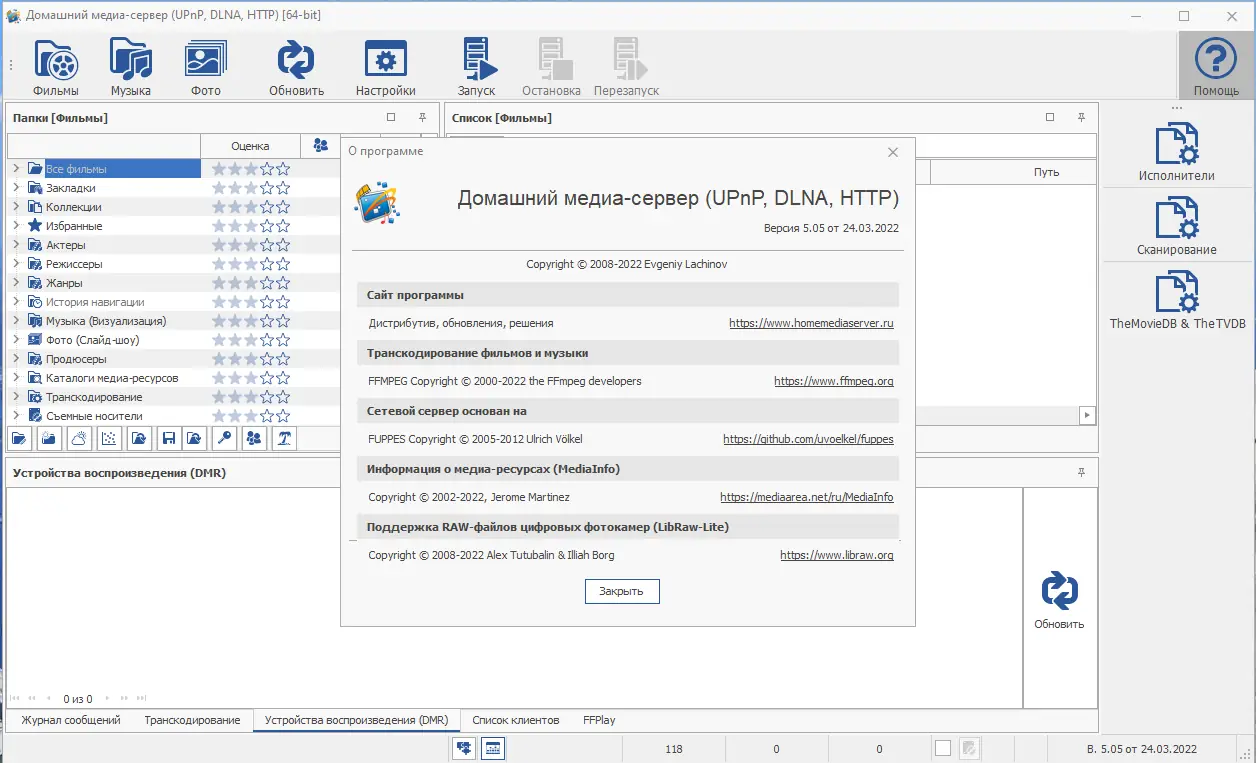Click the Обновить toolbar icon beside Фото
The image size is (1256, 763).
pos(296,66)
